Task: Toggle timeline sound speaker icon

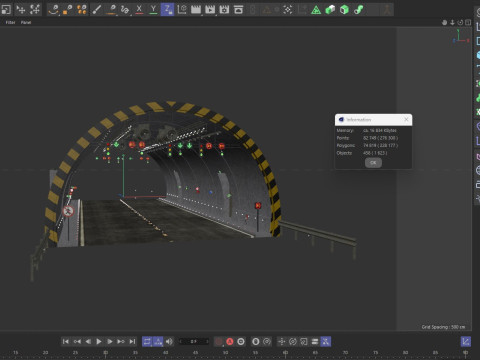Action: 169,341
